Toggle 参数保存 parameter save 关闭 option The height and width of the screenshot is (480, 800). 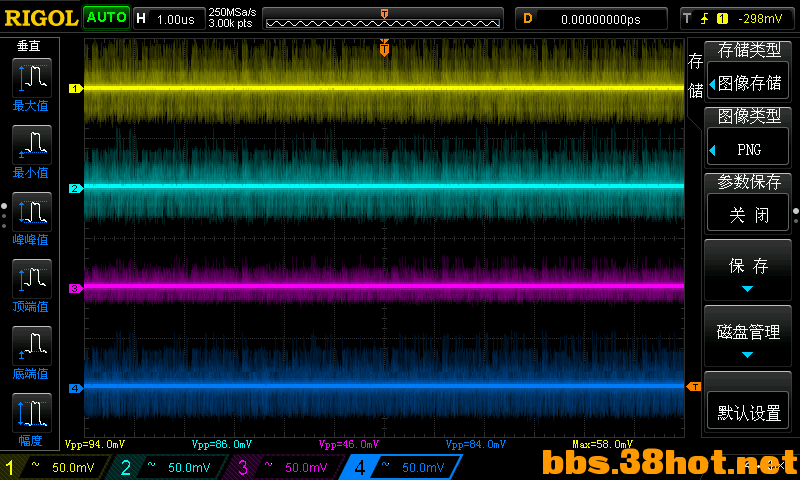[x=748, y=214]
